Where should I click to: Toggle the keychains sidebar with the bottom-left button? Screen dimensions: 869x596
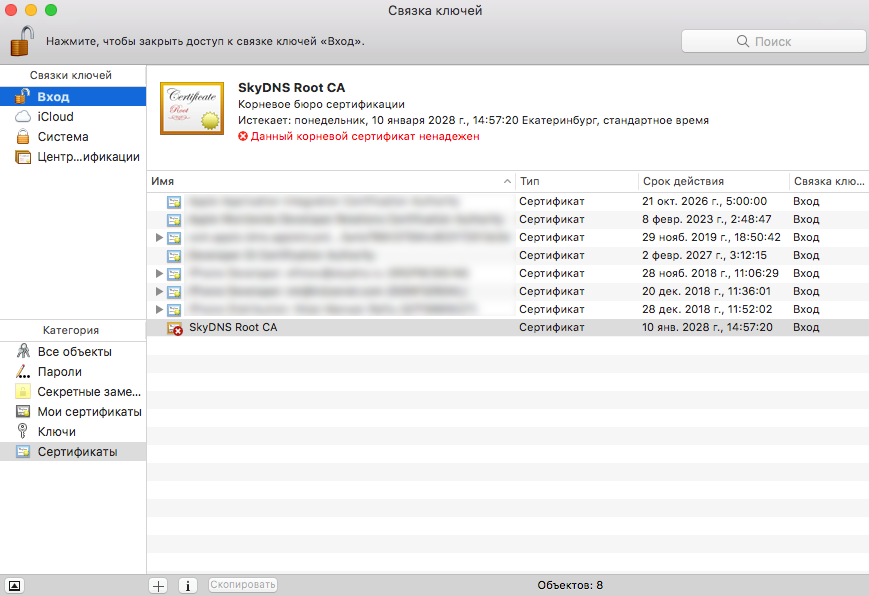click(x=14, y=585)
